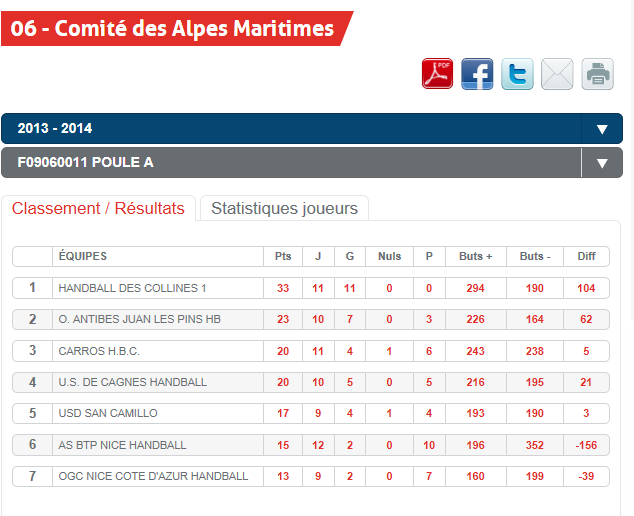Image resolution: width=634 pixels, height=516 pixels.
Task: Click the Pts column header
Action: [283, 257]
